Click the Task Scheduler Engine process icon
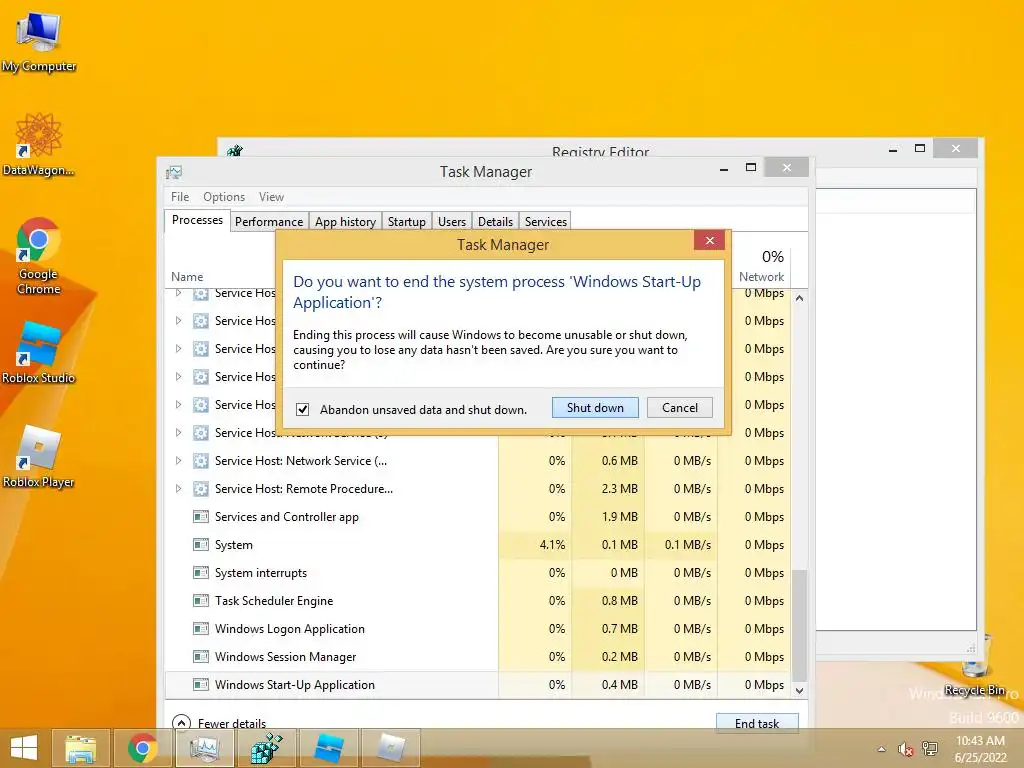The width and height of the screenshot is (1024, 768). 200,601
